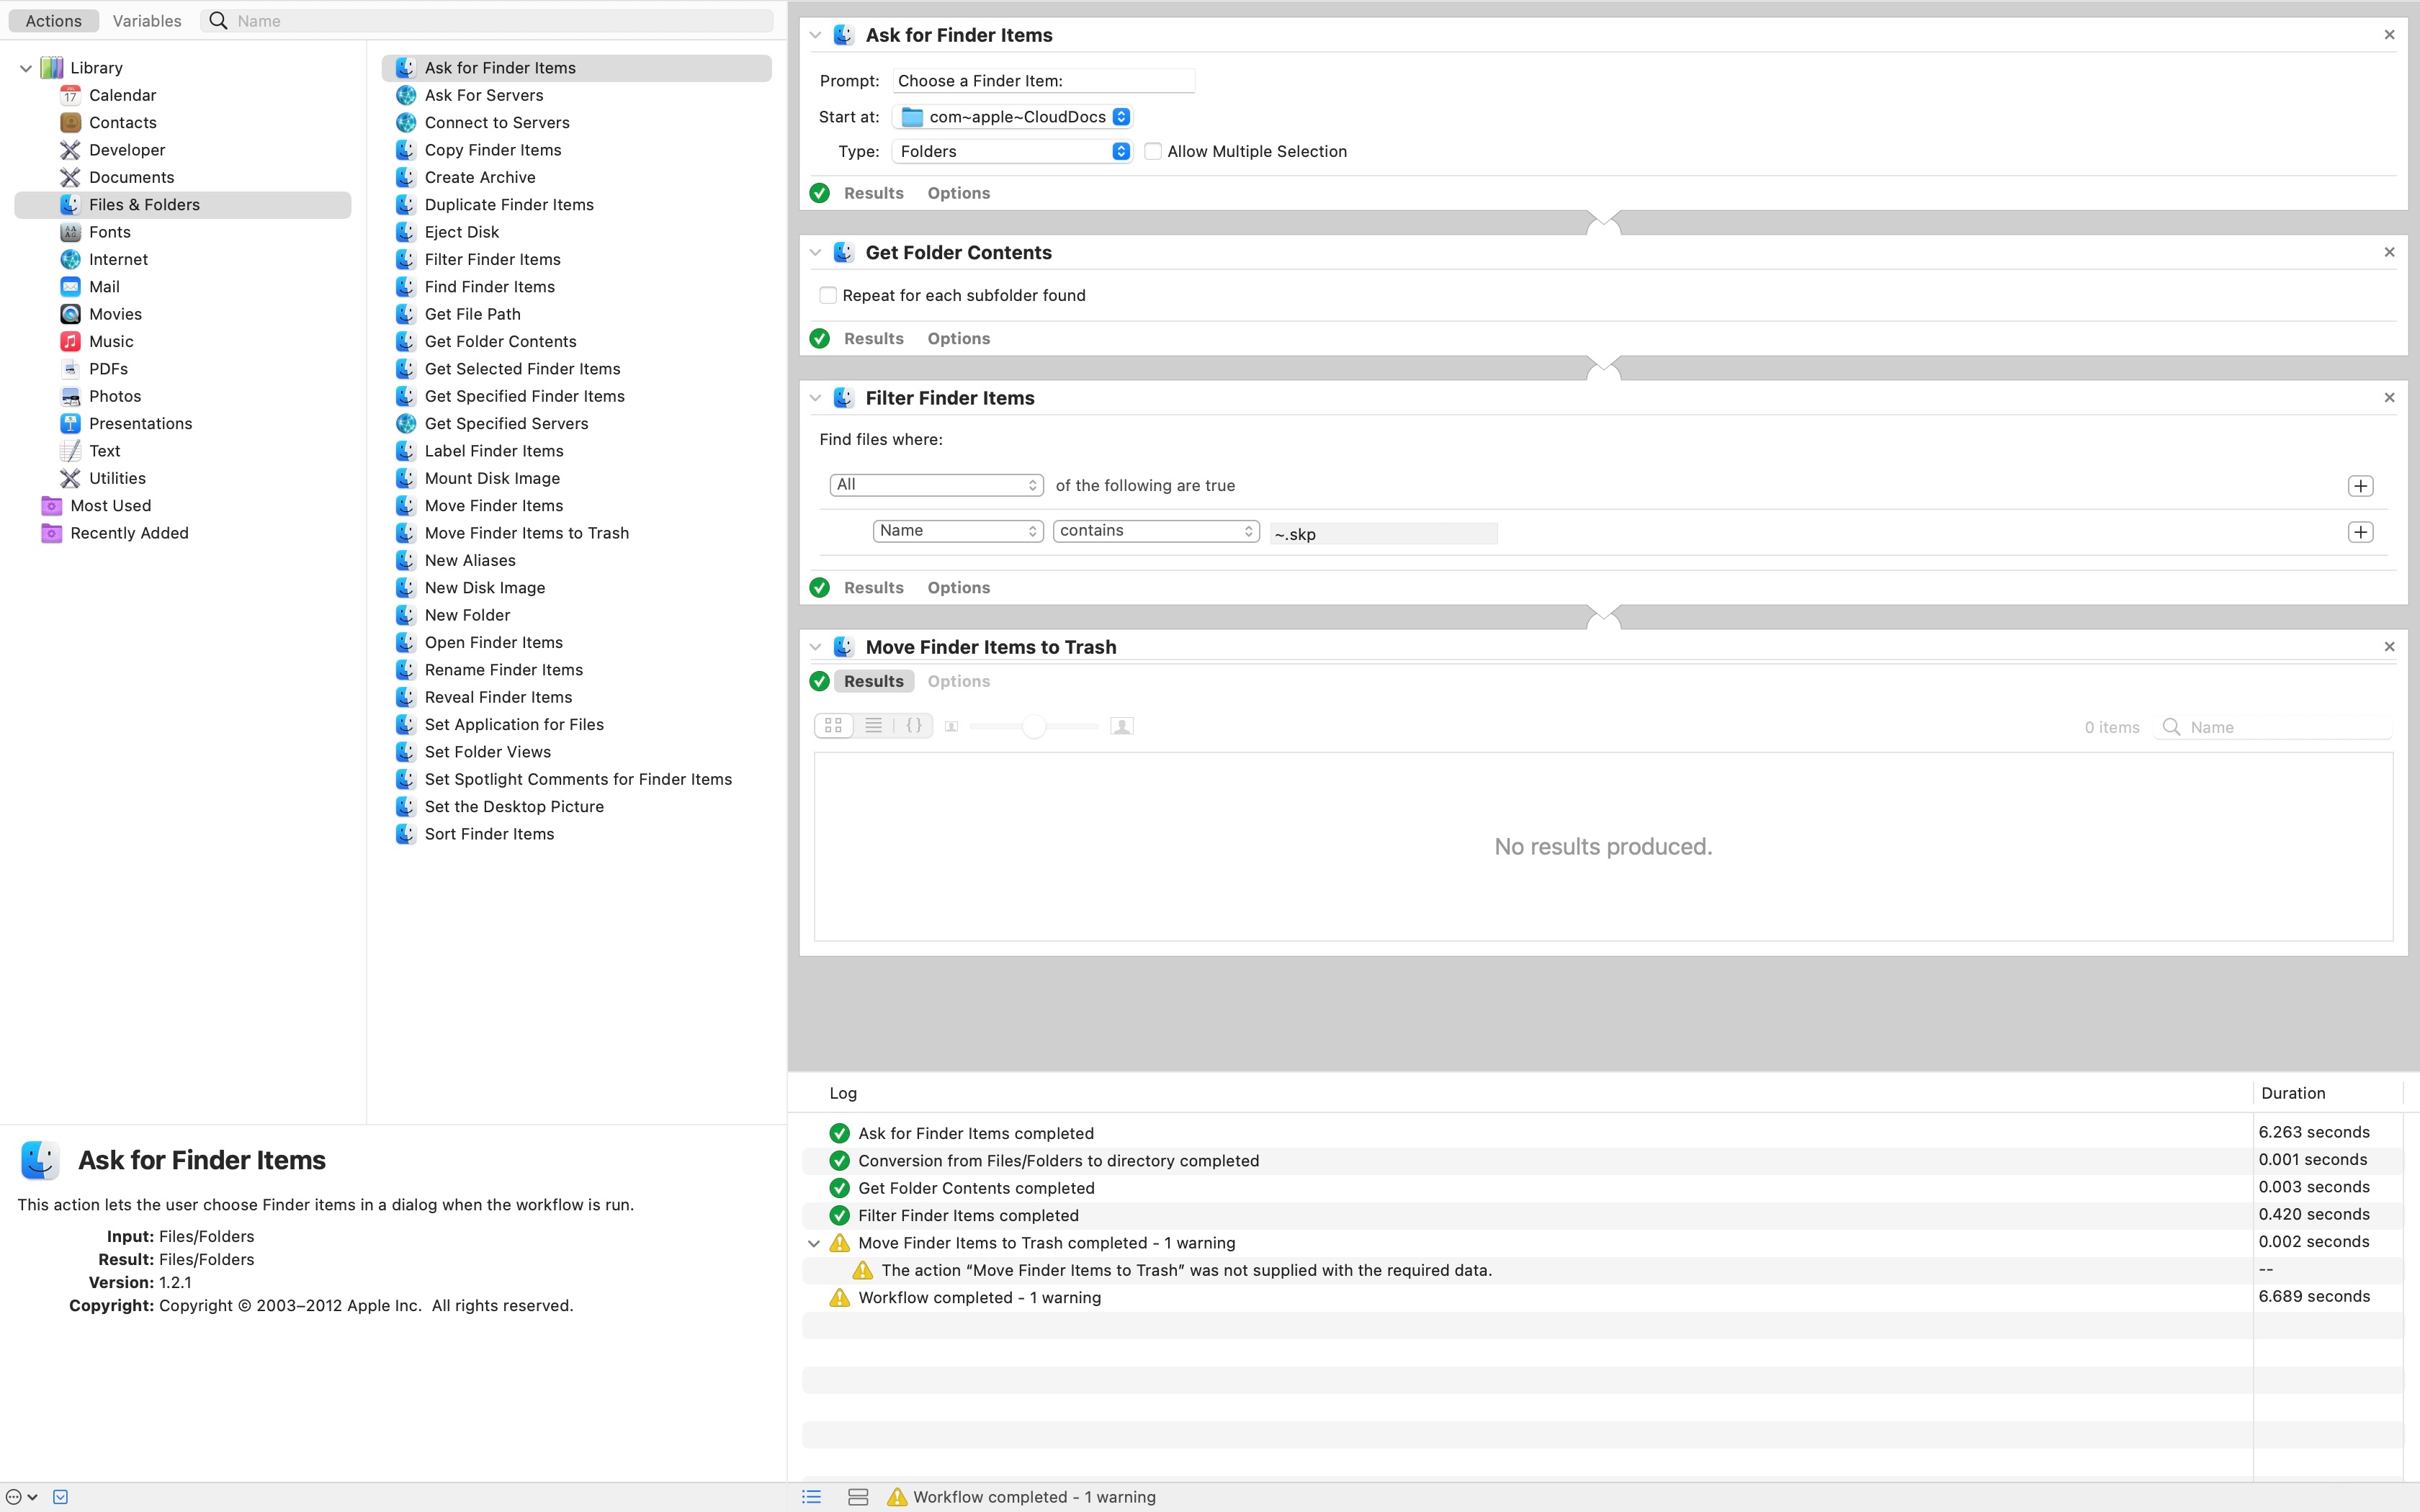Show results as curly-brace code view
The width and height of the screenshot is (2420, 1512).
tap(913, 726)
